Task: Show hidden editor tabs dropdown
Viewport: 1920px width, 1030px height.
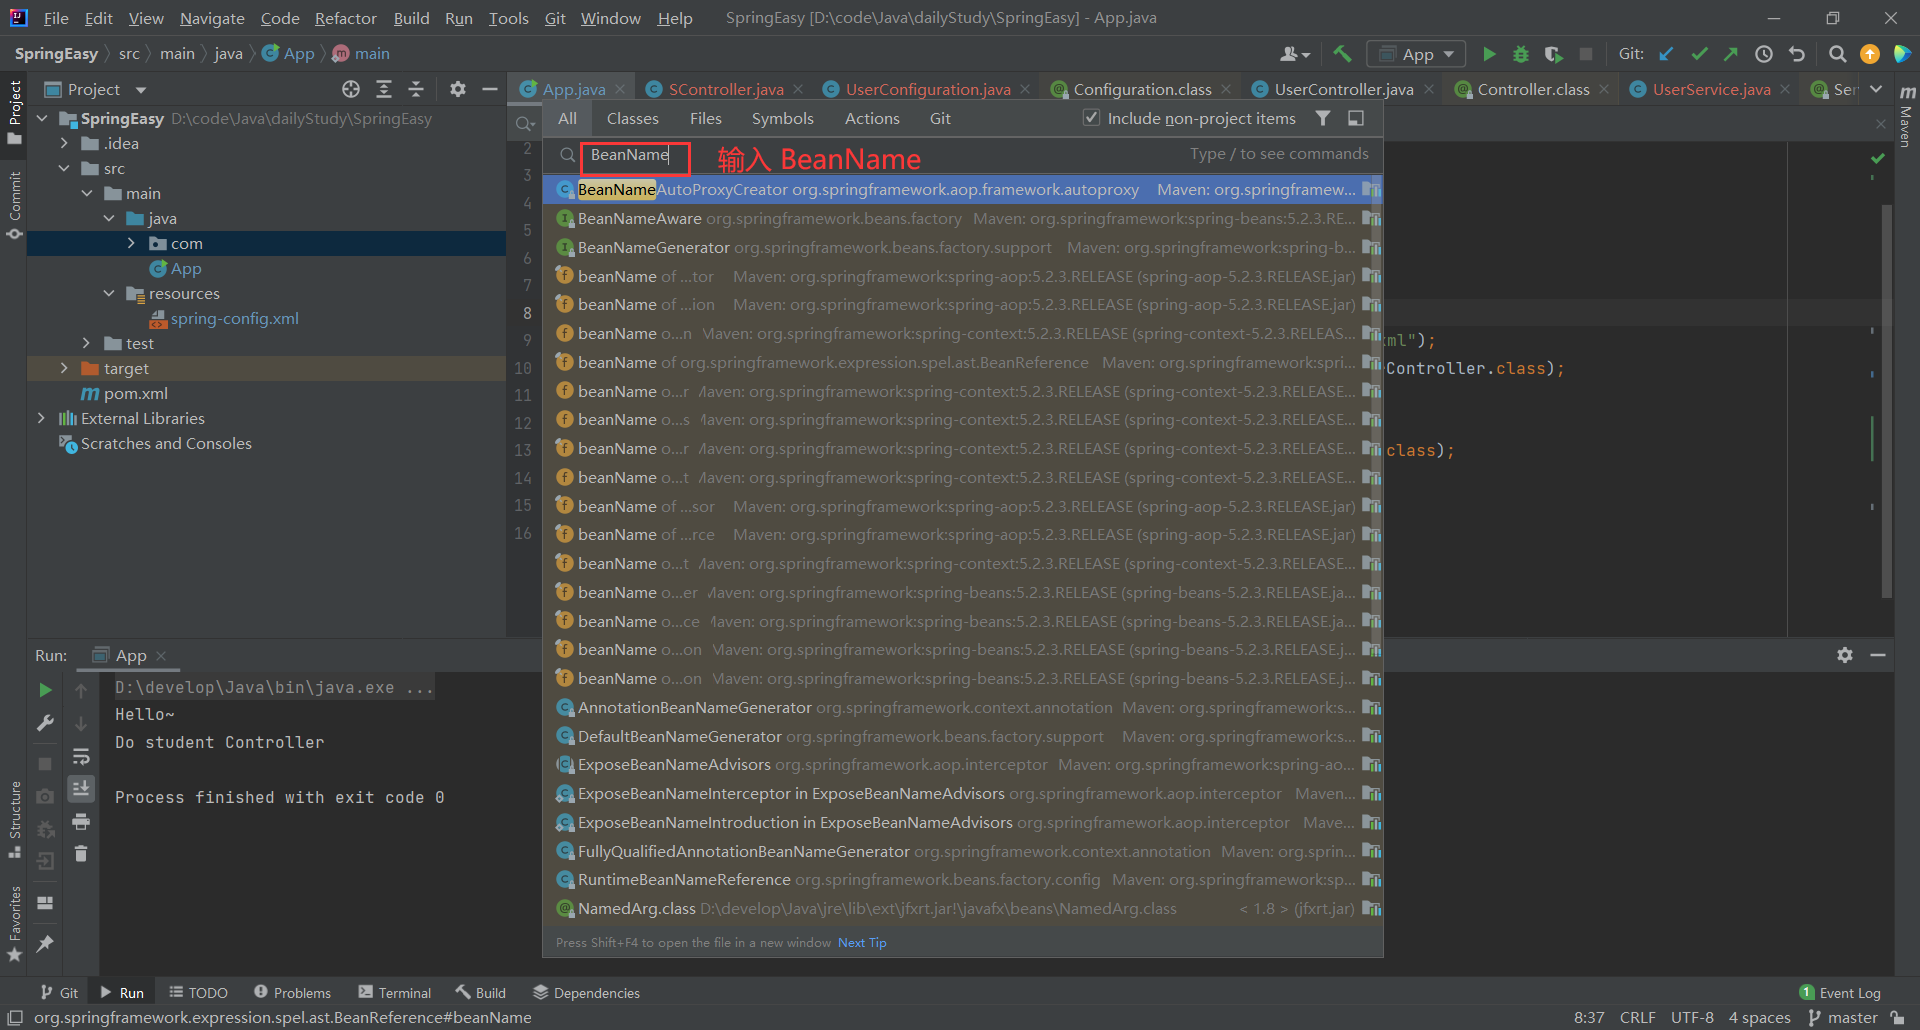Action: (x=1876, y=89)
